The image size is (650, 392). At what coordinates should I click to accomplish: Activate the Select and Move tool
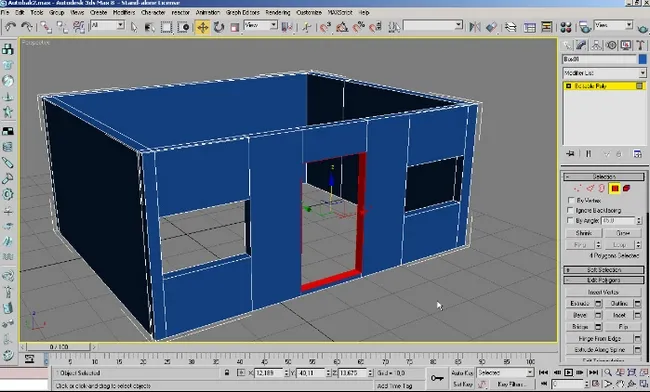pos(202,27)
